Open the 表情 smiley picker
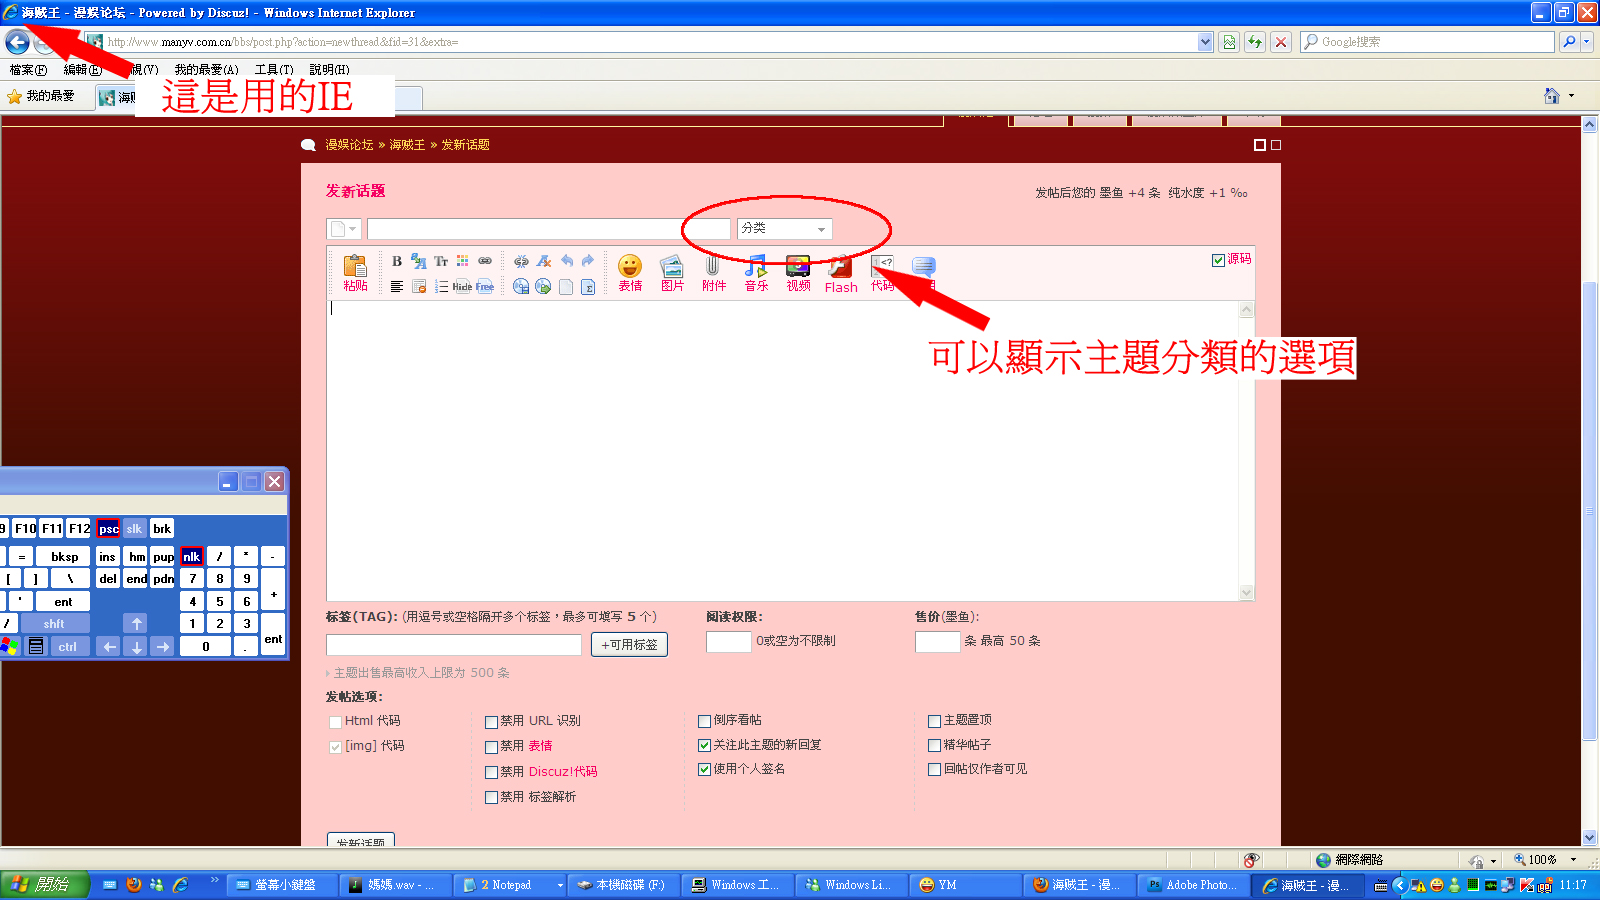Viewport: 1600px width, 900px height. point(630,272)
